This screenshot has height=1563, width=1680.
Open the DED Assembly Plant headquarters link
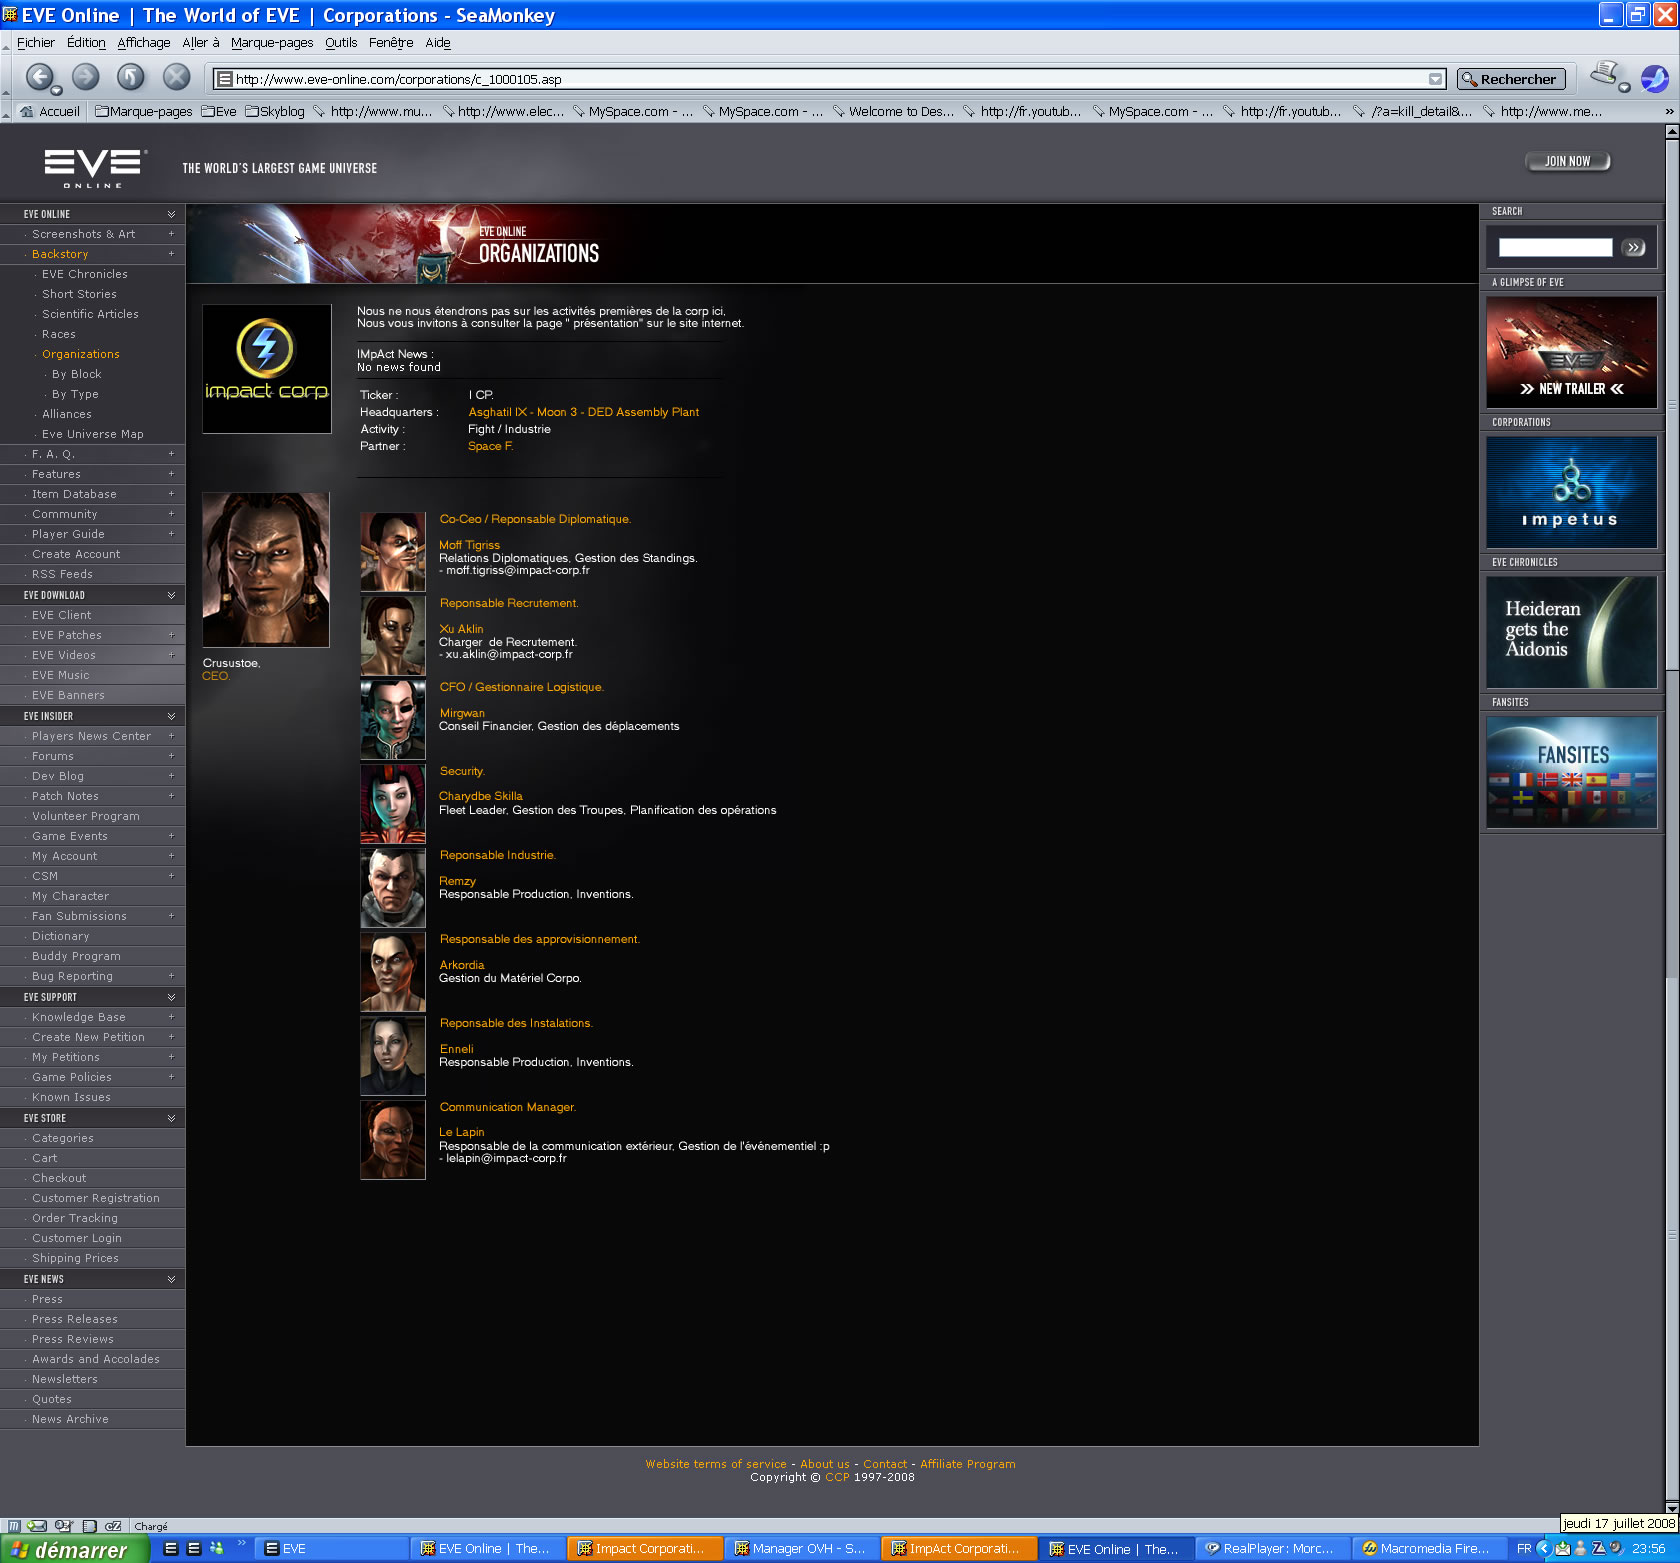click(584, 412)
